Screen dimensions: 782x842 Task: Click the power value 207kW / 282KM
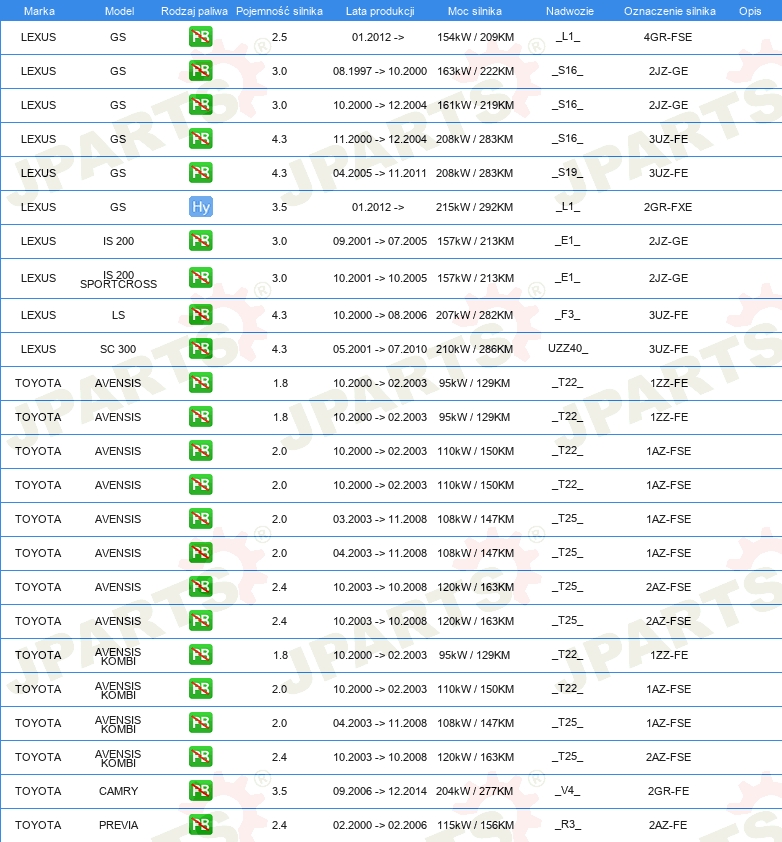coord(474,315)
